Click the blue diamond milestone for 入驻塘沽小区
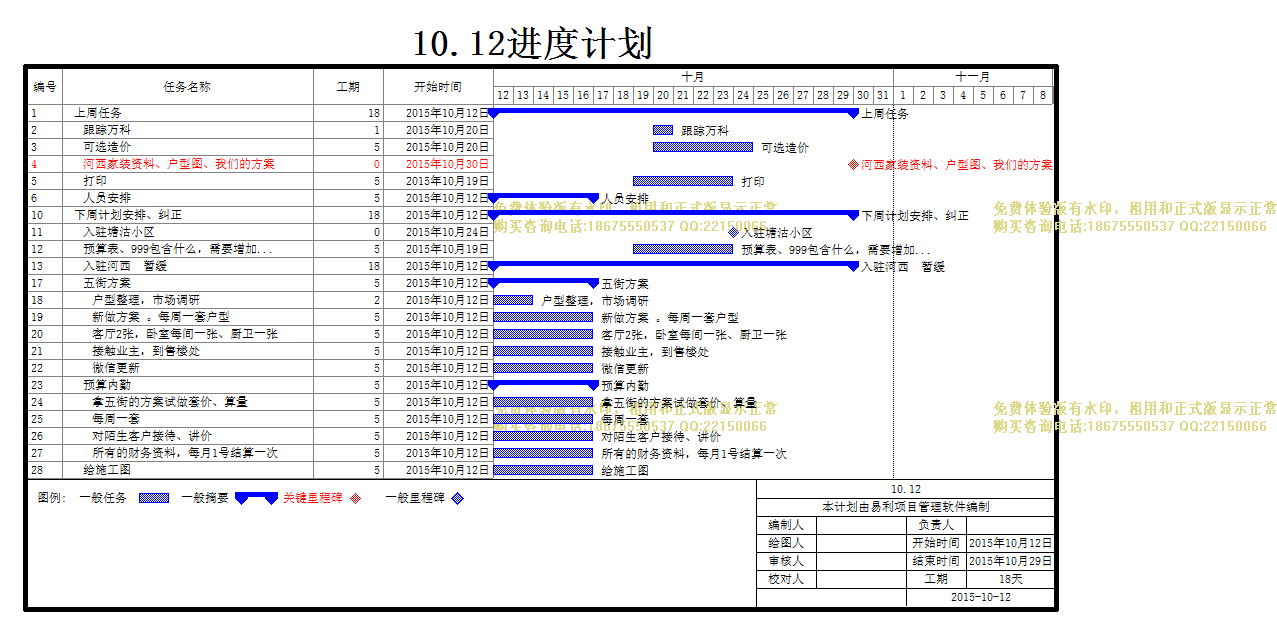 pyautogui.click(x=733, y=232)
